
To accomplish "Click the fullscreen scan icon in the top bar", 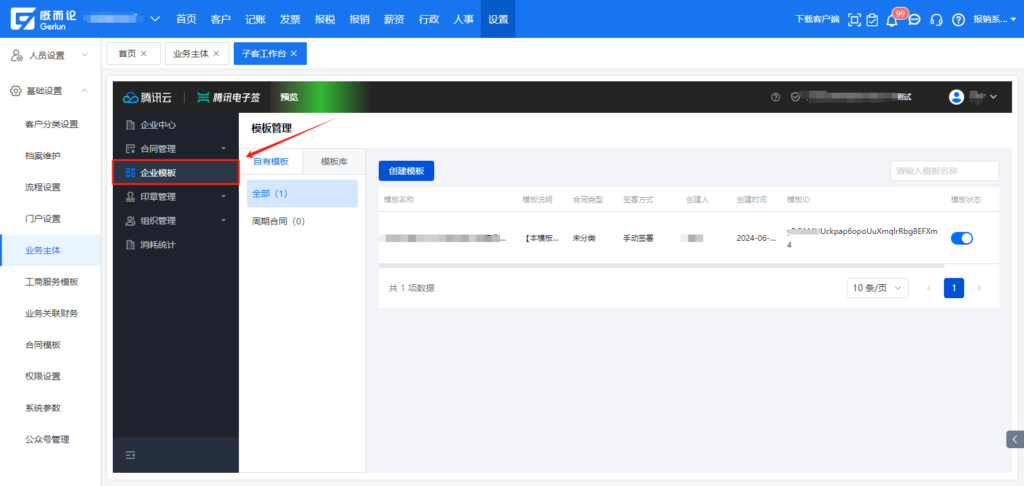I will coord(854,20).
